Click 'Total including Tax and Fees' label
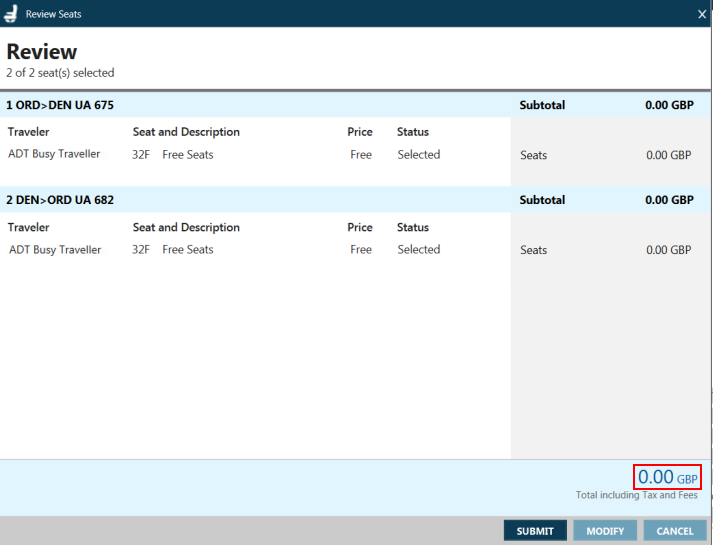Screen dimensions: 713x545 click(x=636, y=495)
